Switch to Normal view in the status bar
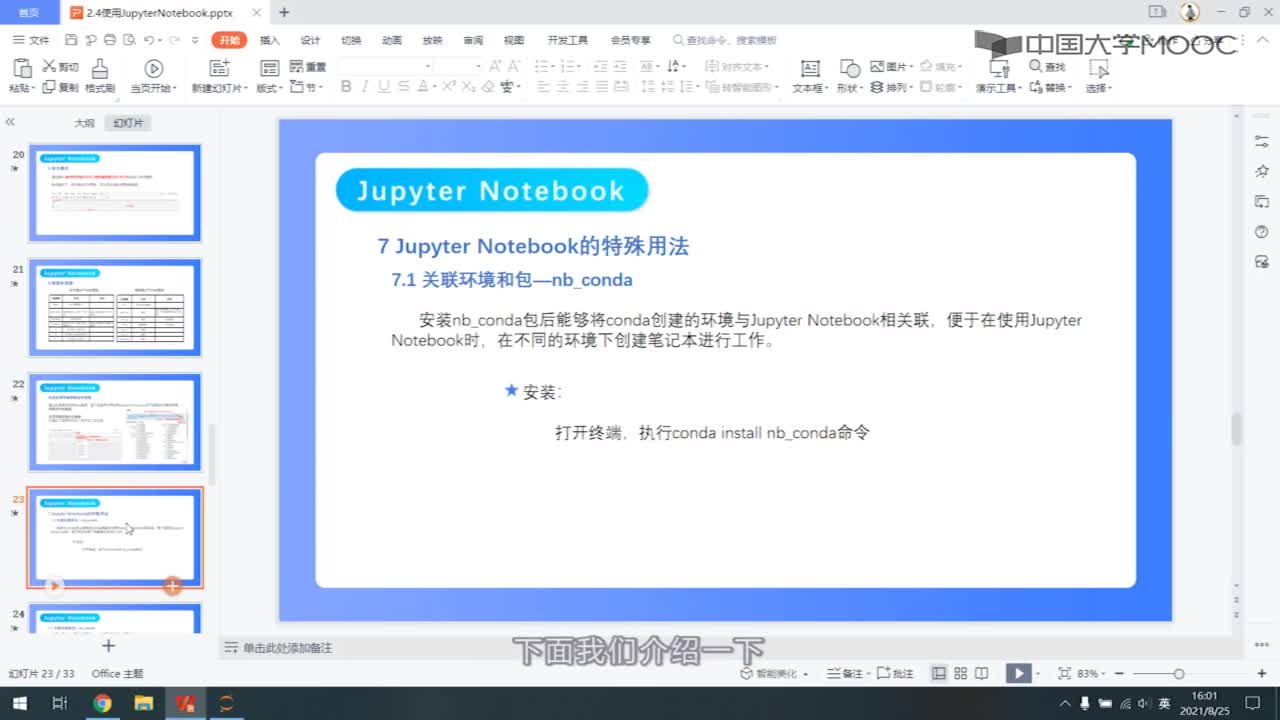Screen dimensions: 1280x720 (939, 673)
